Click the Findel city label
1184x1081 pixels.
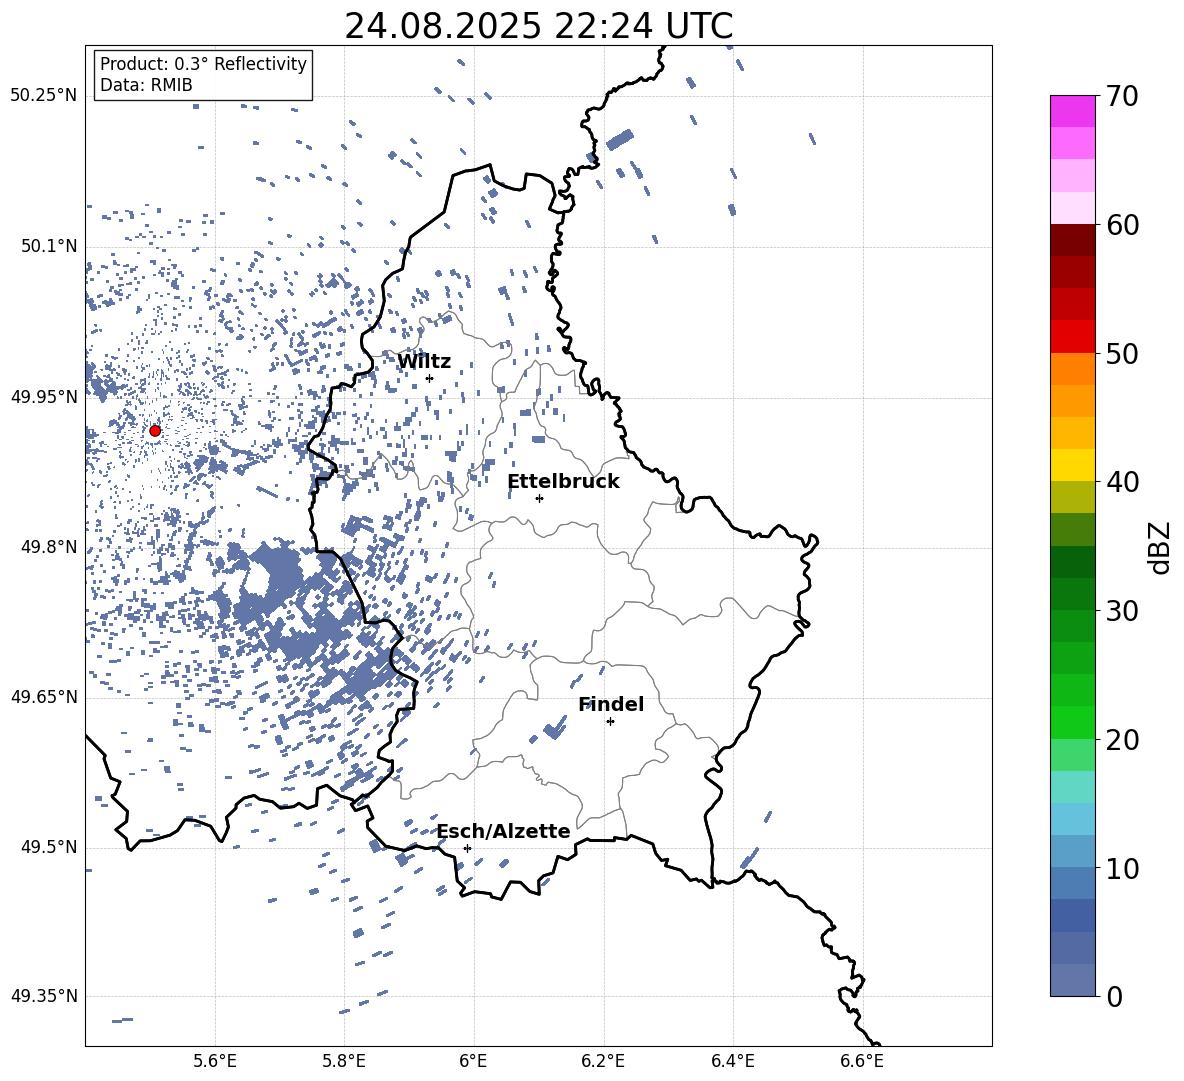(611, 704)
